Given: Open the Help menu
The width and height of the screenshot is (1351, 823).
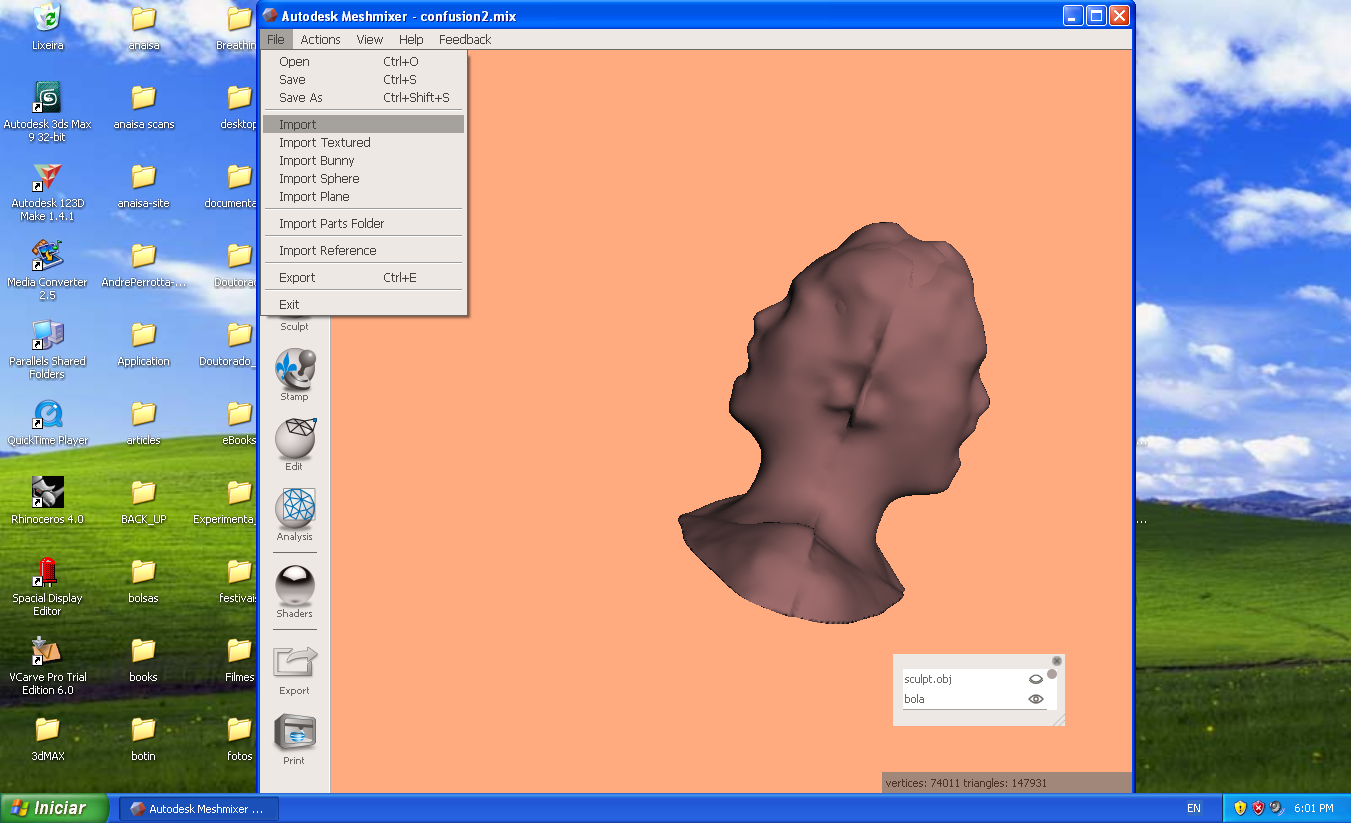Looking at the screenshot, I should click(x=411, y=40).
